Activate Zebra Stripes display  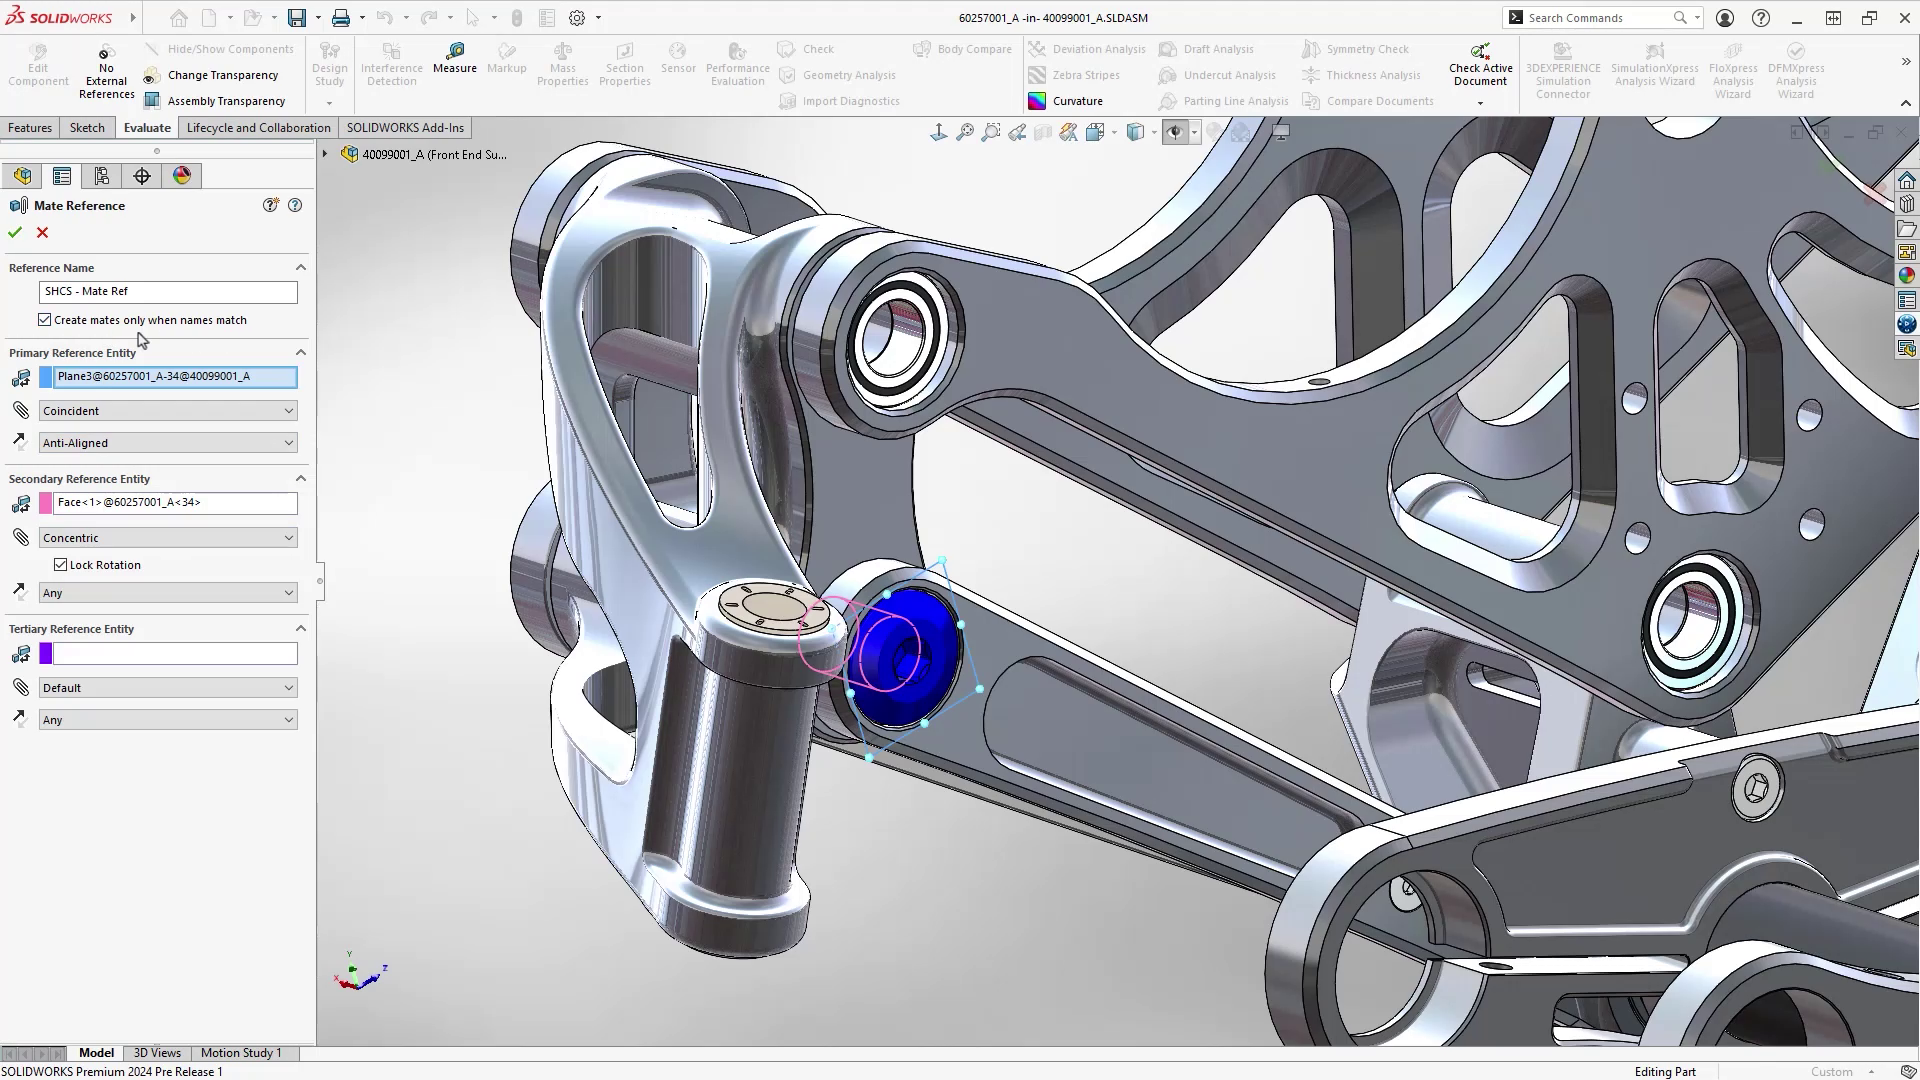pyautogui.click(x=1074, y=74)
